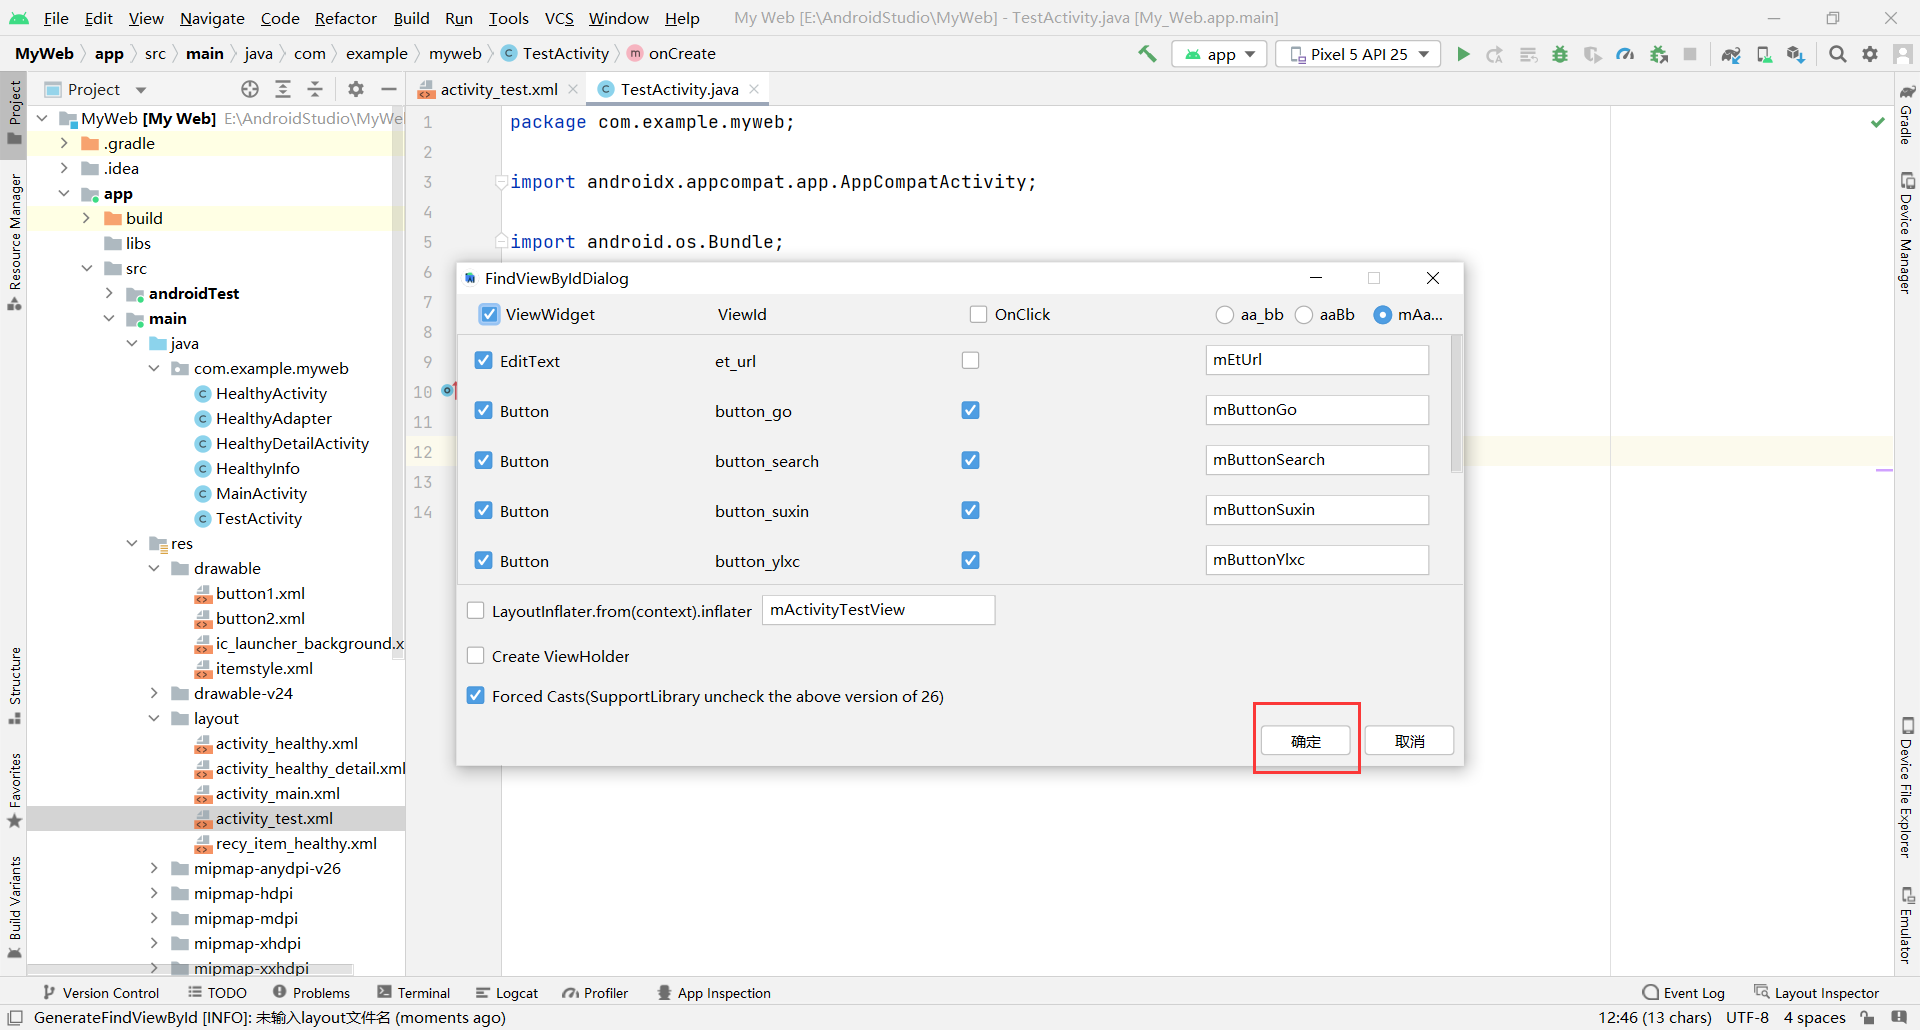Enable OnClick for the et_url row
The image size is (1920, 1030).
pyautogui.click(x=970, y=360)
